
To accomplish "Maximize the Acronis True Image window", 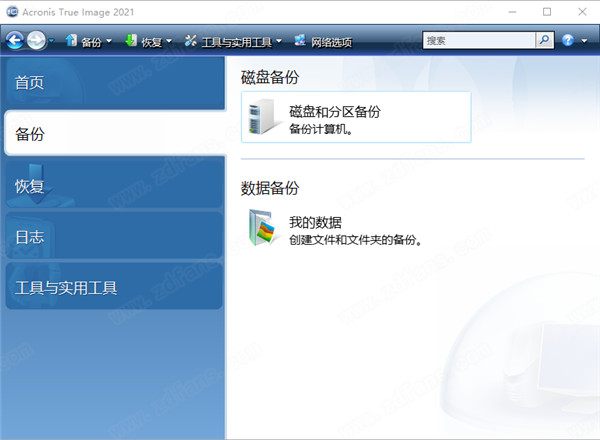I will point(547,12).
